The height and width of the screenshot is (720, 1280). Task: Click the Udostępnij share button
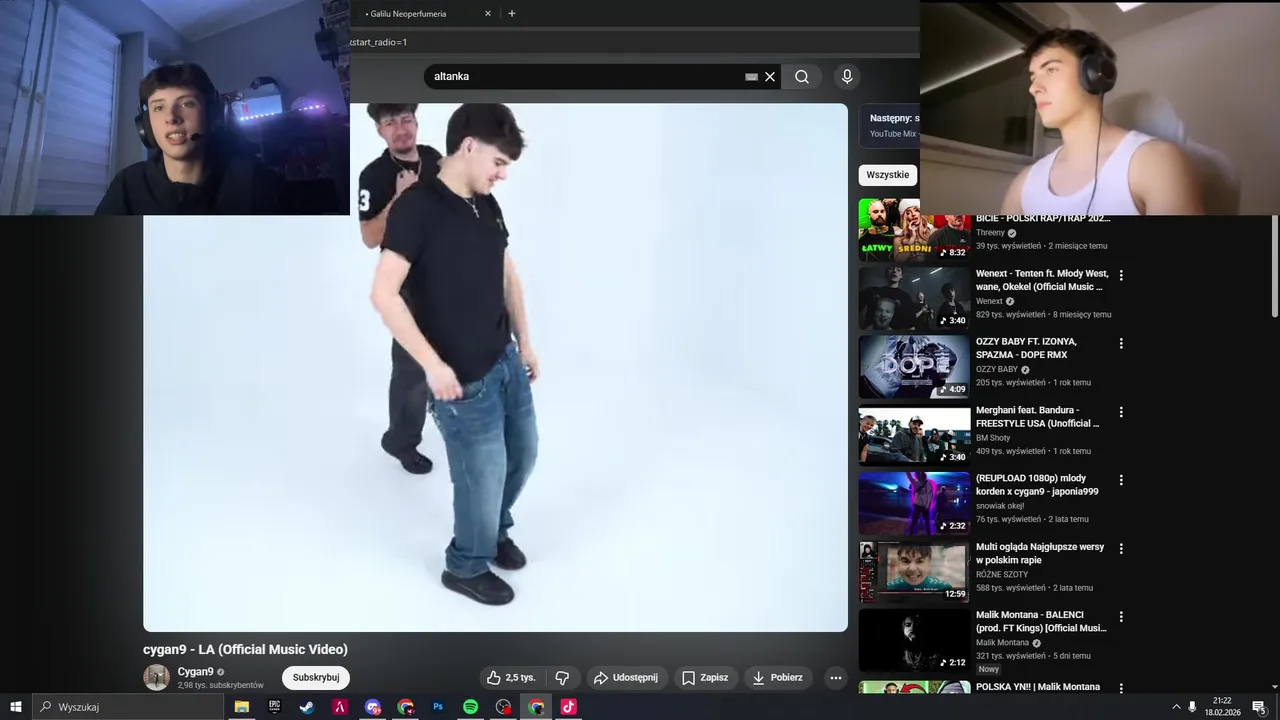tap(626, 678)
